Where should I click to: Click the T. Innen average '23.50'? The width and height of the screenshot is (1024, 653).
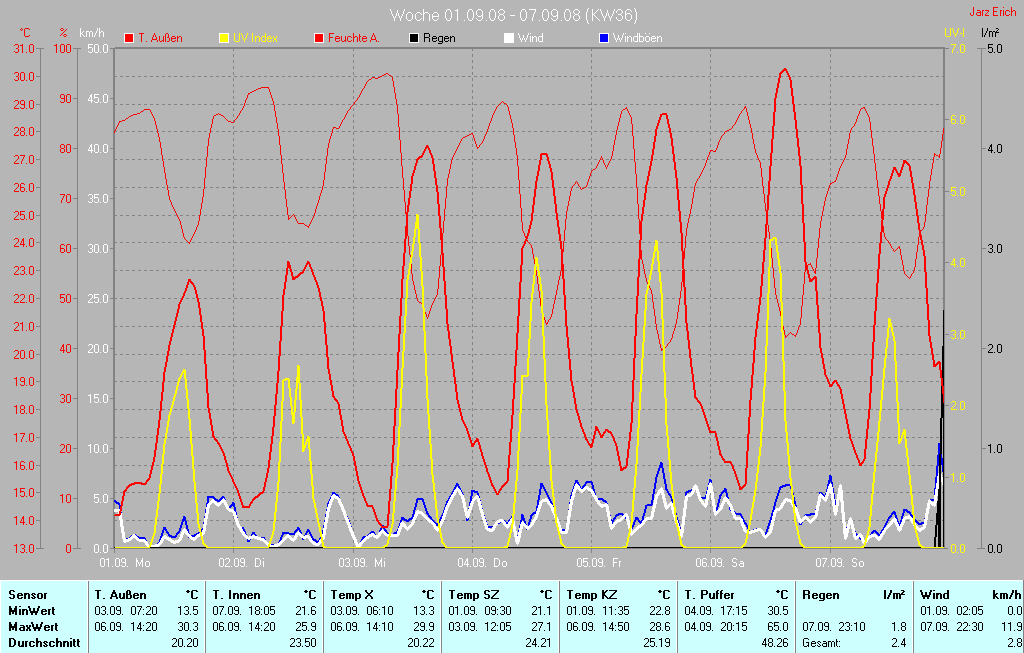(303, 643)
